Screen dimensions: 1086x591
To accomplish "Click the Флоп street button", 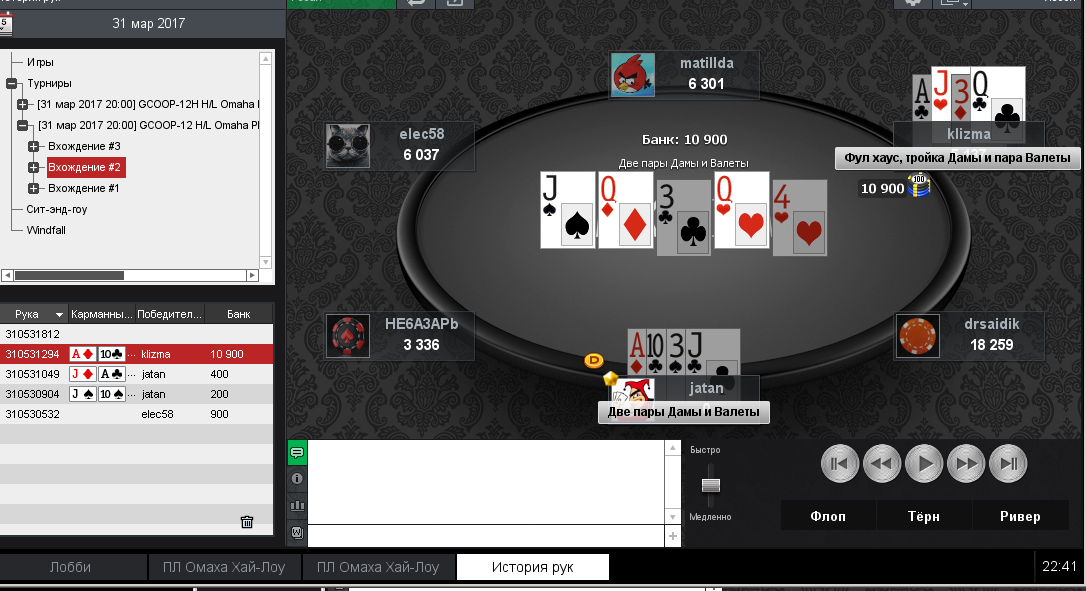I will (x=828, y=516).
